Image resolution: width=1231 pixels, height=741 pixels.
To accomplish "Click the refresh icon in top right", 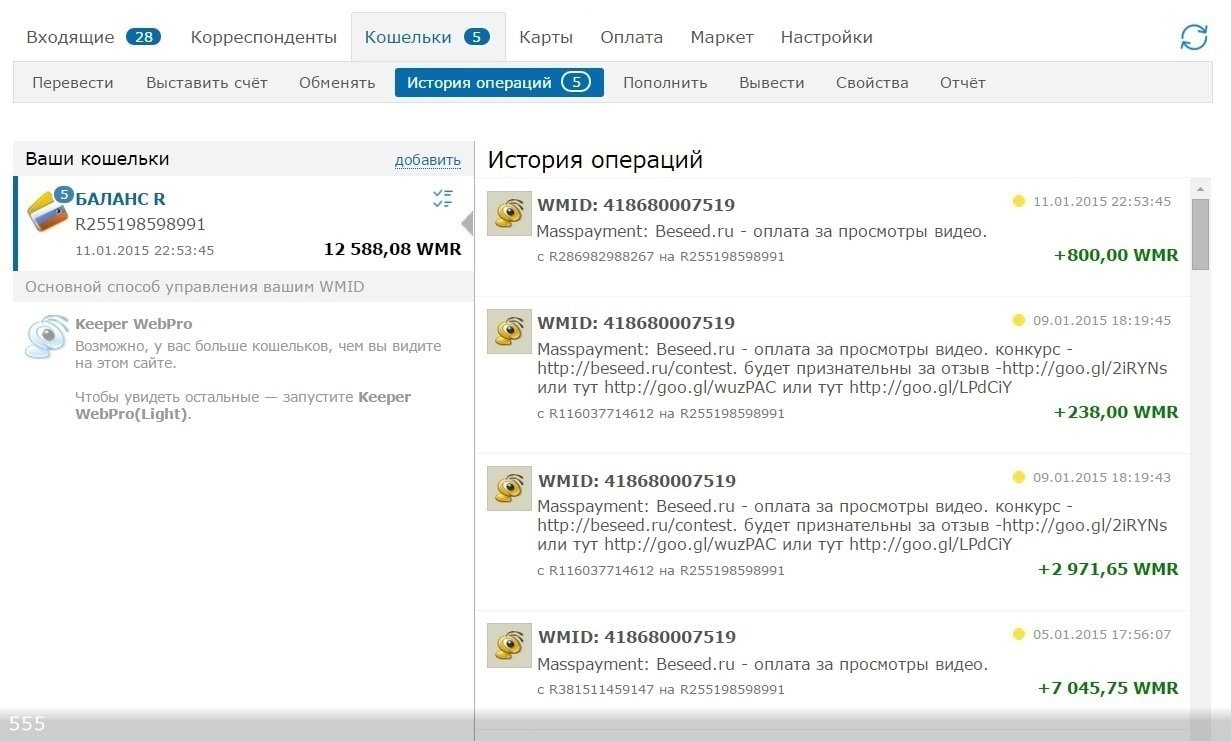I will coord(1194,37).
